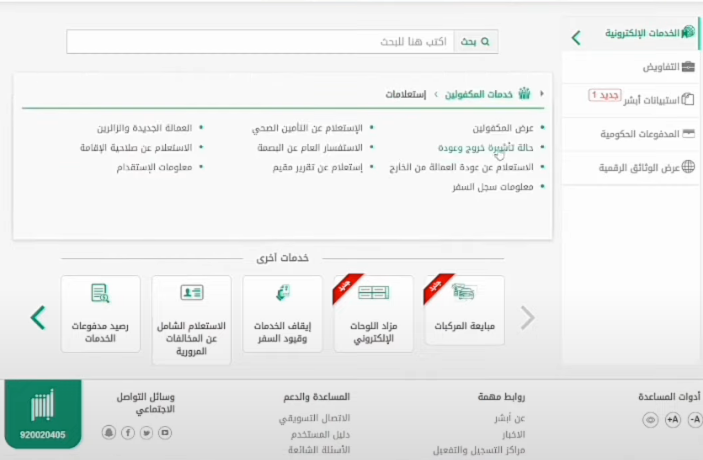Click the Facebook social icon

tap(128, 433)
